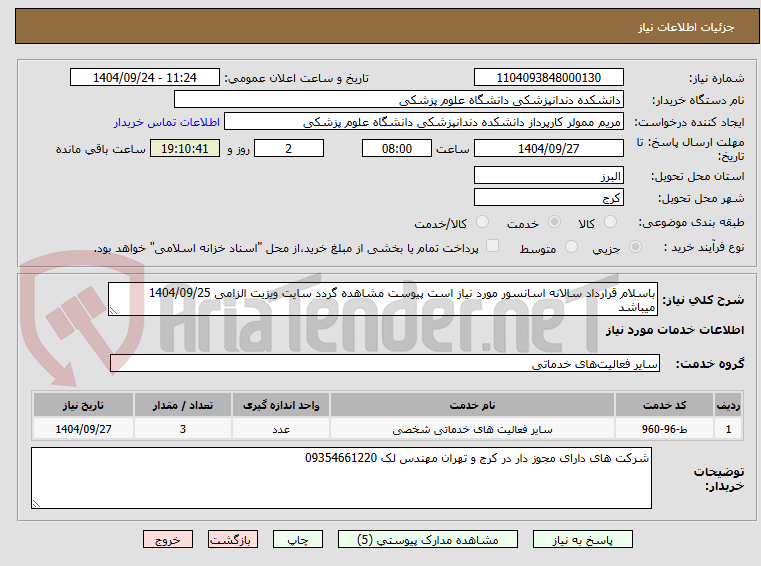Click the requester field مریم ممولر
Screen dimensions: 761x566
pyautogui.click(x=423, y=122)
